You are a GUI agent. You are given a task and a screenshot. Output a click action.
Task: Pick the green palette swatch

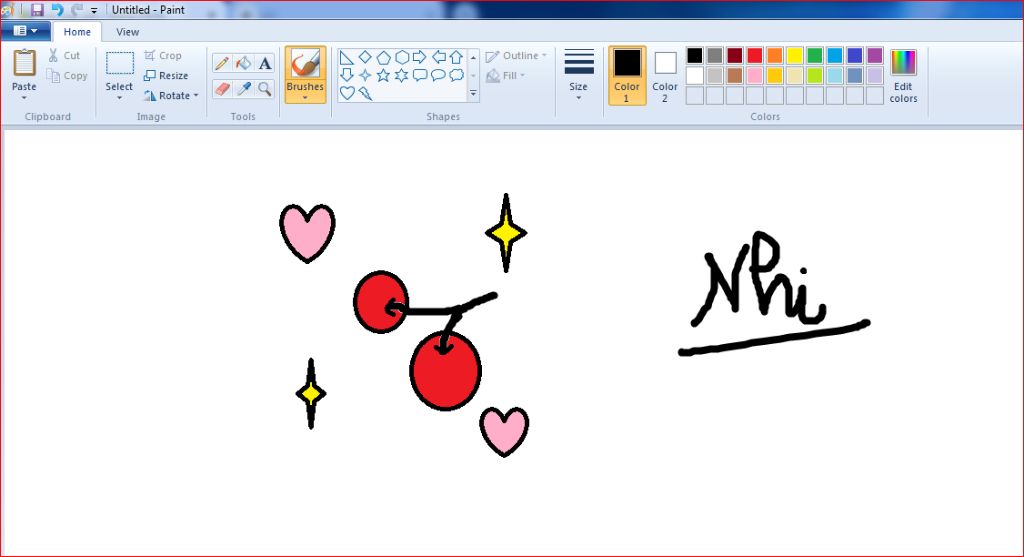coord(814,56)
